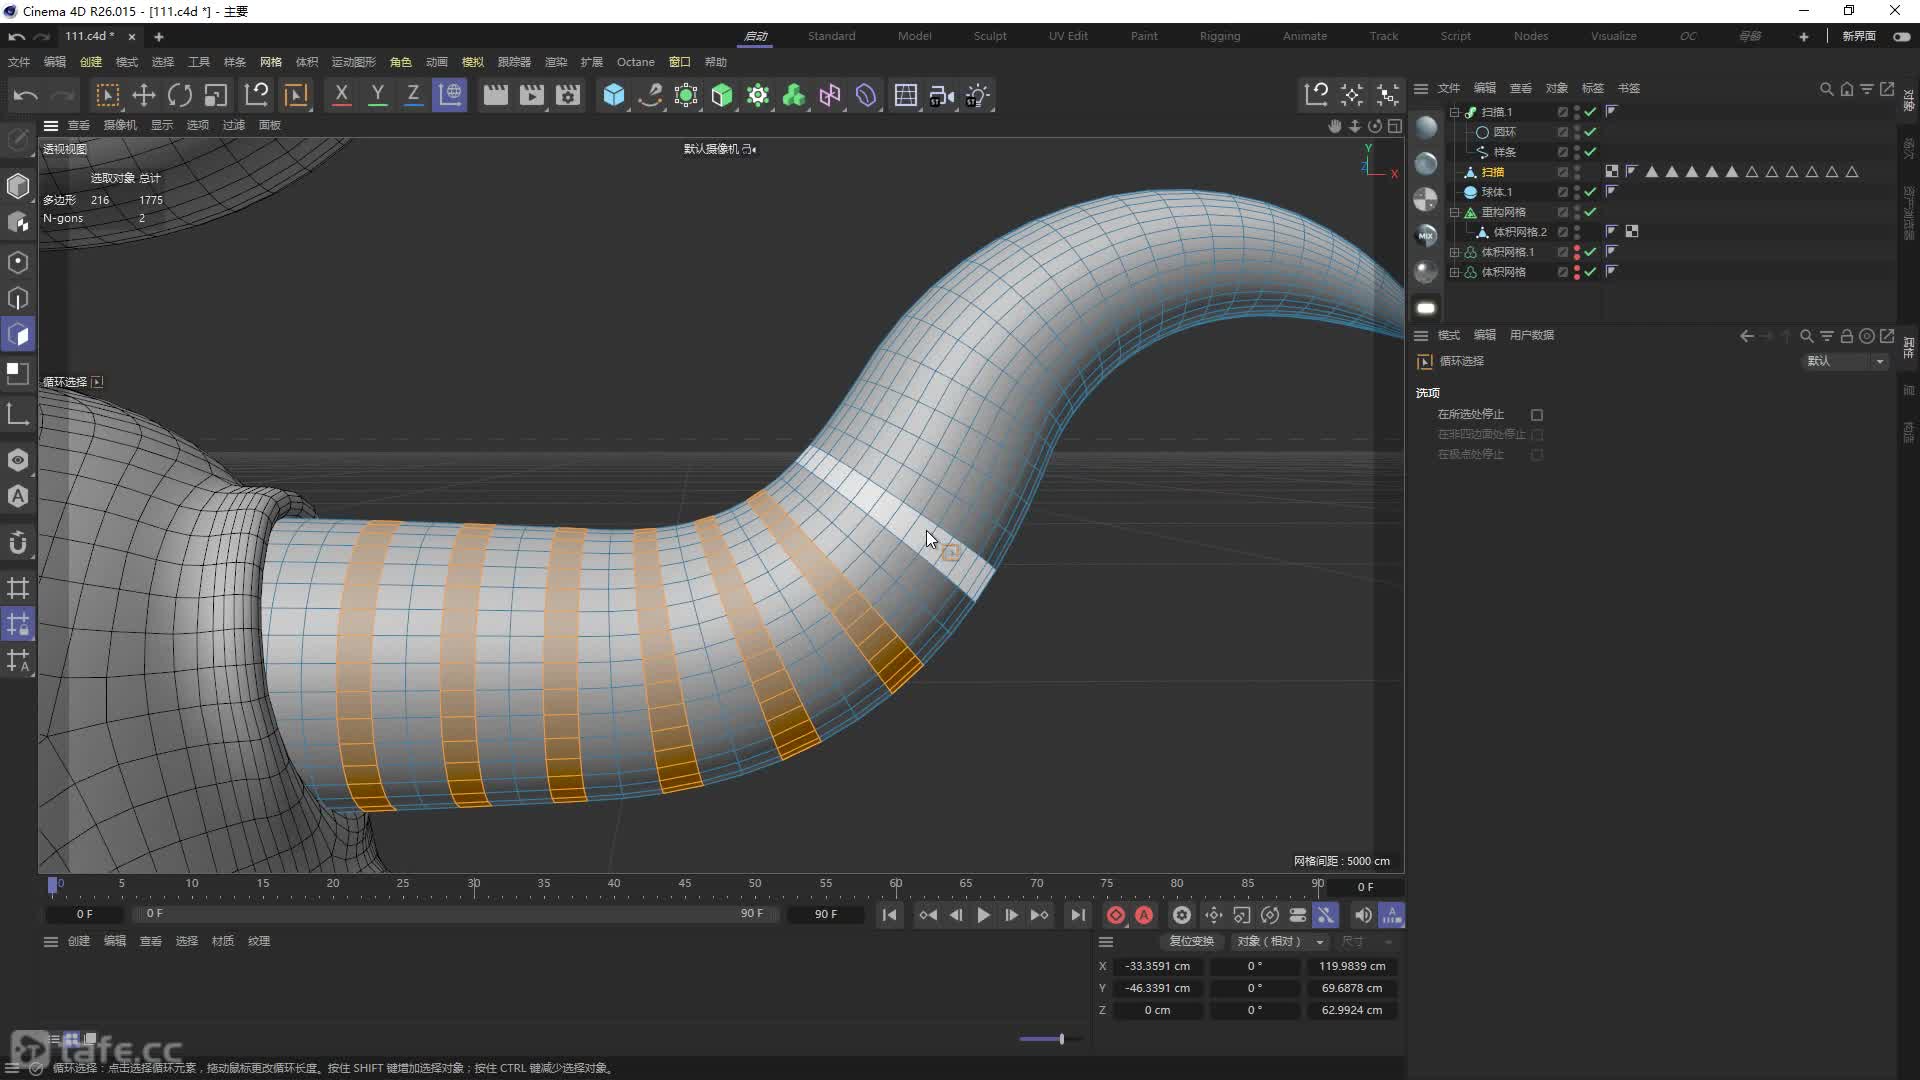Viewport: 1920px width, 1080px height.
Task: Click the axis mode L-shaped icon
Action: click(x=18, y=414)
